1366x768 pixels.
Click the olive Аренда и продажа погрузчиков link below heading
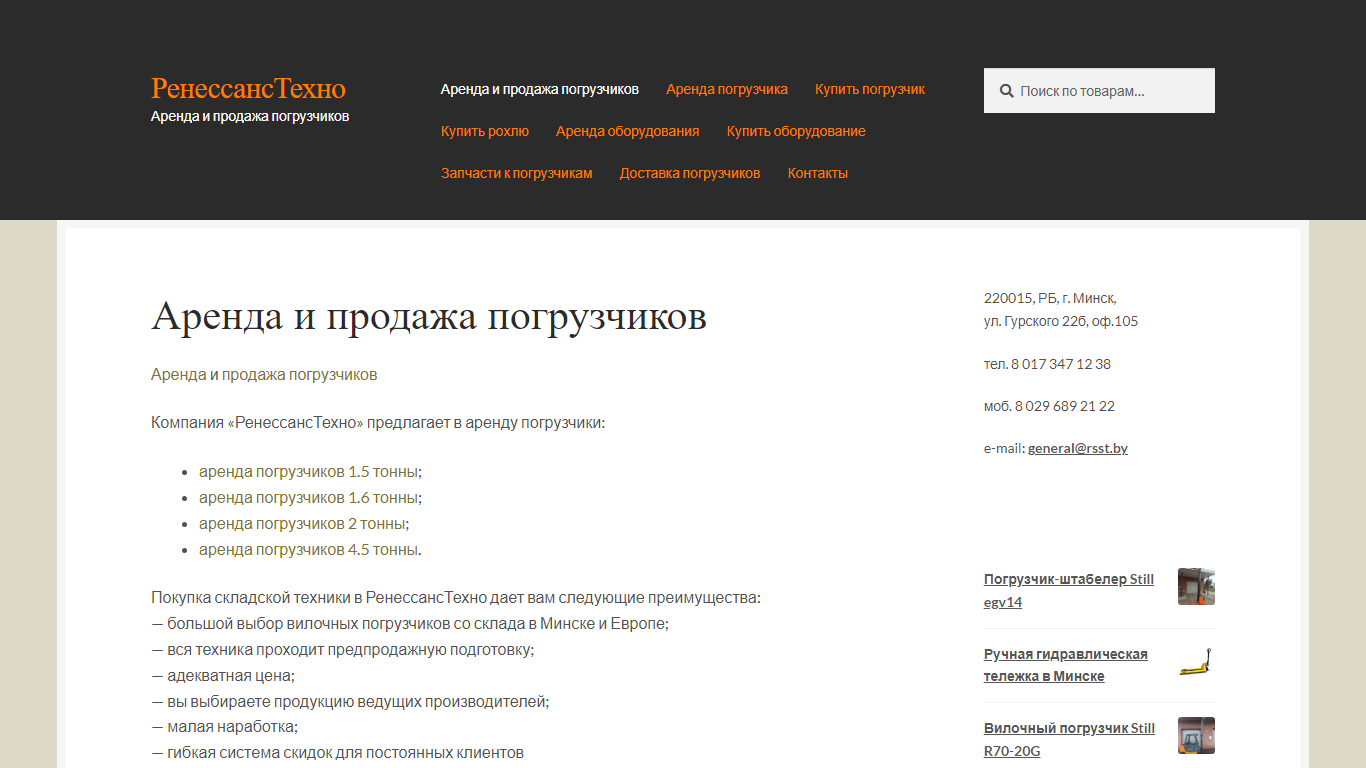[264, 374]
